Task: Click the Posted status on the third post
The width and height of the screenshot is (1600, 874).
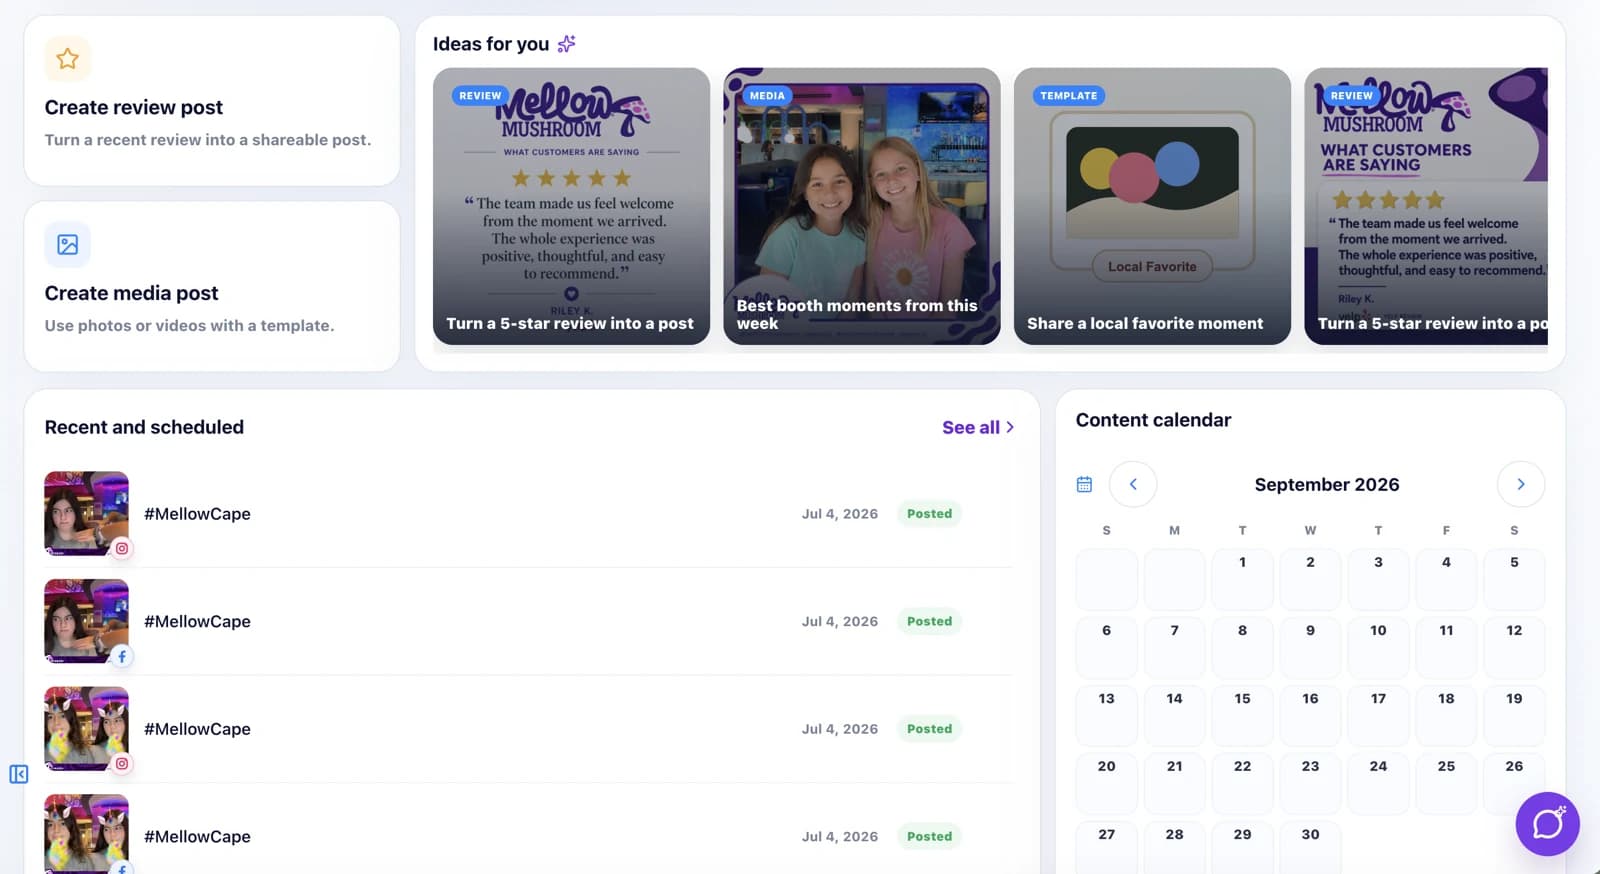Action: click(x=929, y=729)
